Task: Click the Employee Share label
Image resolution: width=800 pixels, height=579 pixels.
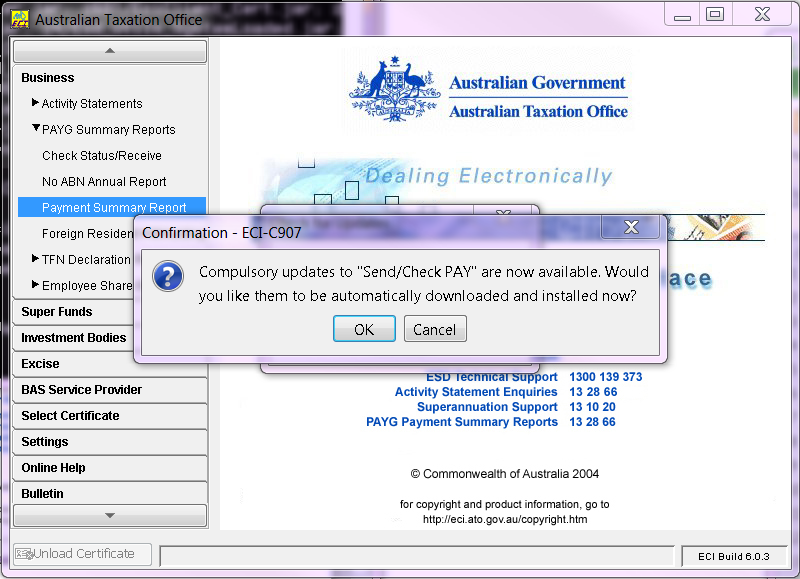Action: pos(87,286)
